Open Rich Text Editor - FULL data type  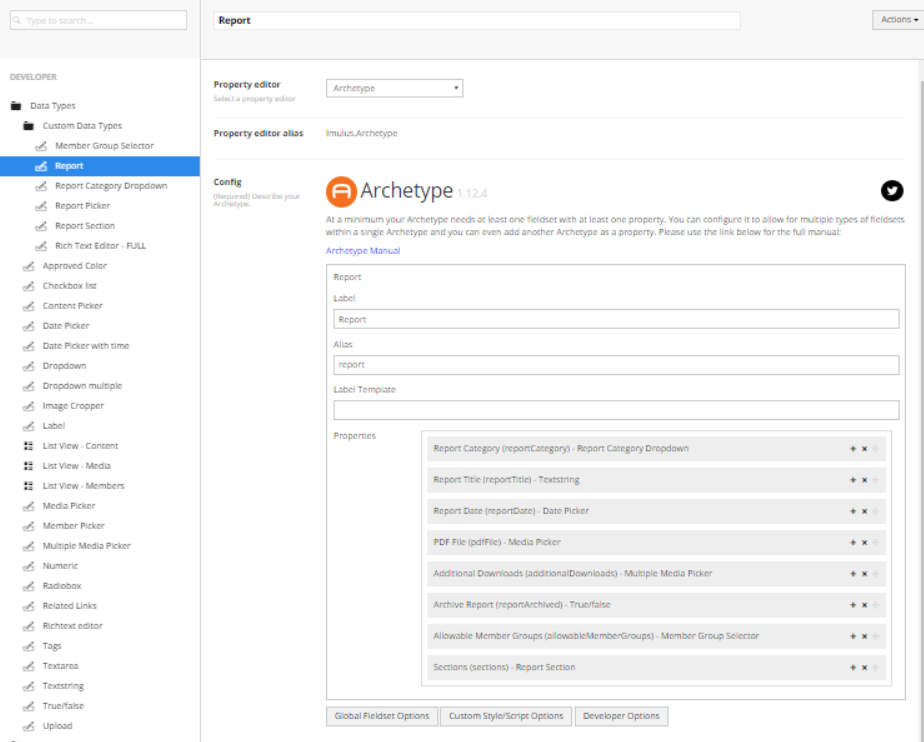coord(100,246)
